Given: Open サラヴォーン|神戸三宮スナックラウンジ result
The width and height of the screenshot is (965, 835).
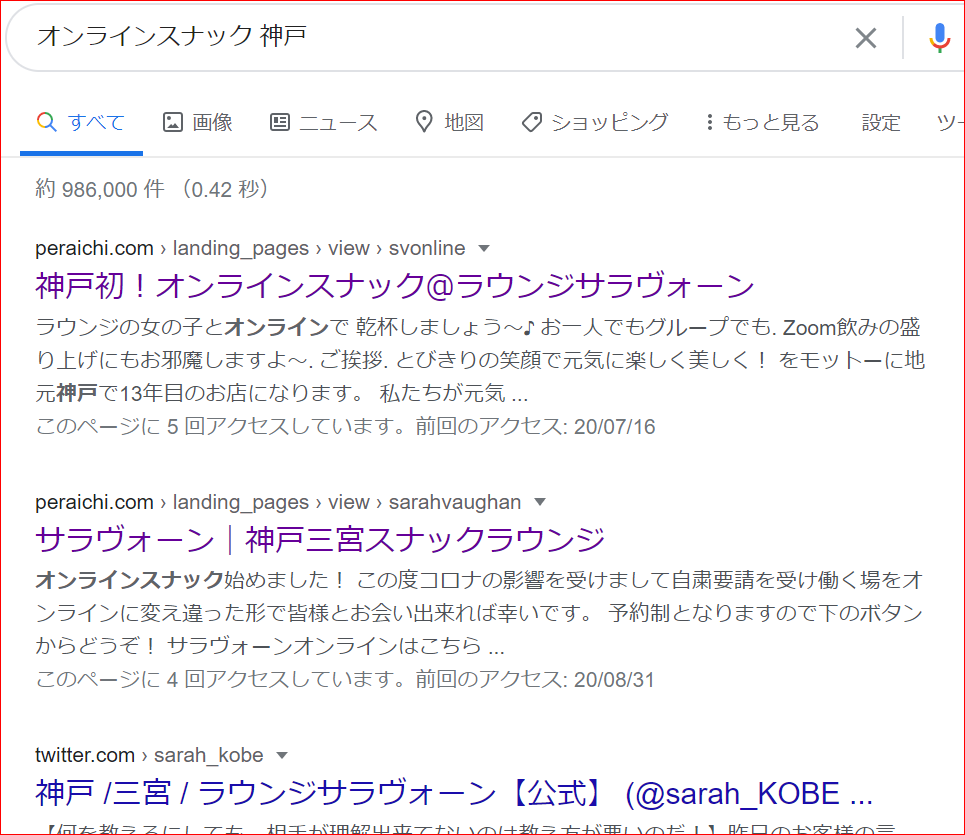Looking at the screenshot, I should (320, 539).
